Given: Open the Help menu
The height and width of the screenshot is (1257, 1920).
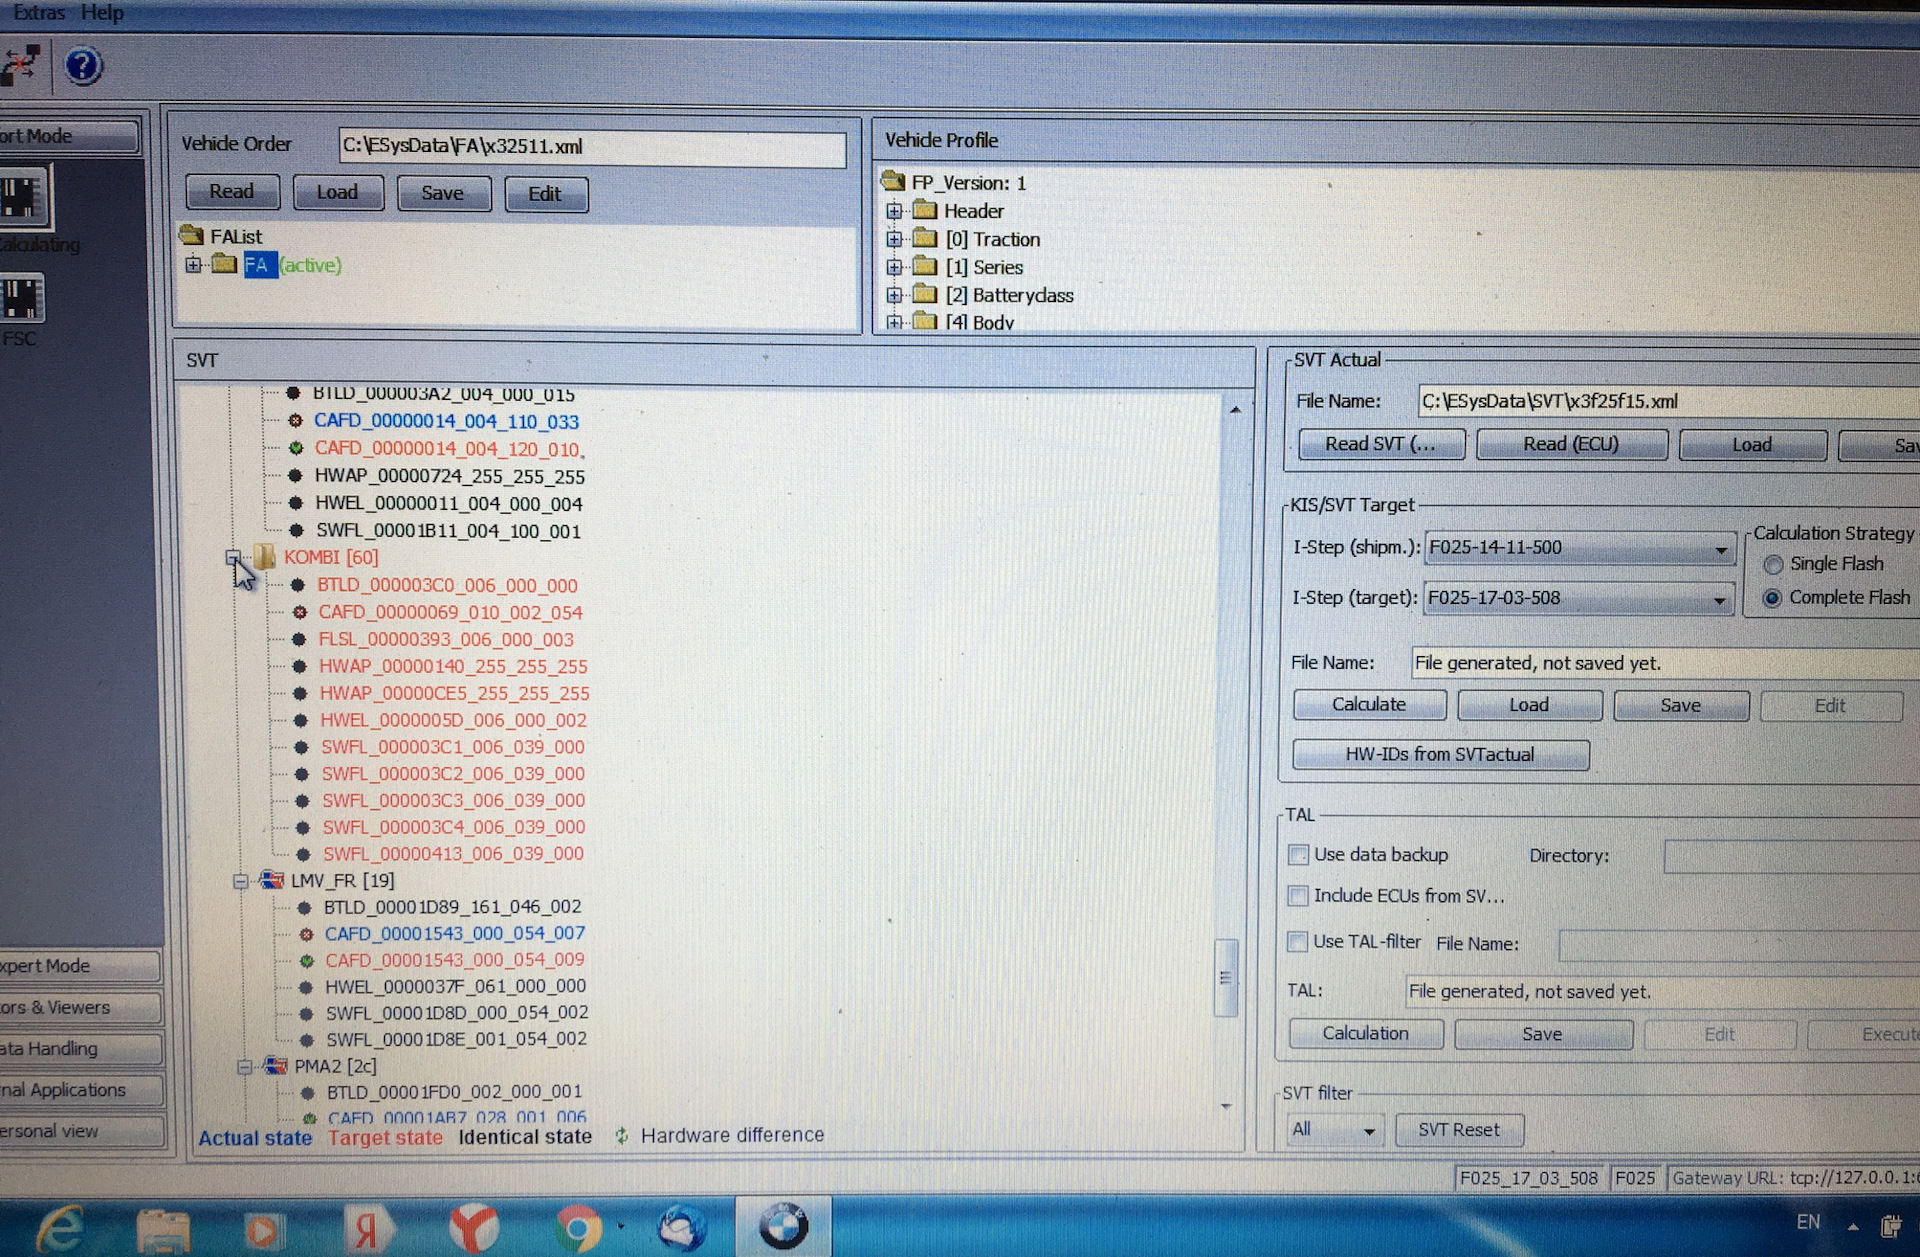Looking at the screenshot, I should pyautogui.click(x=102, y=12).
